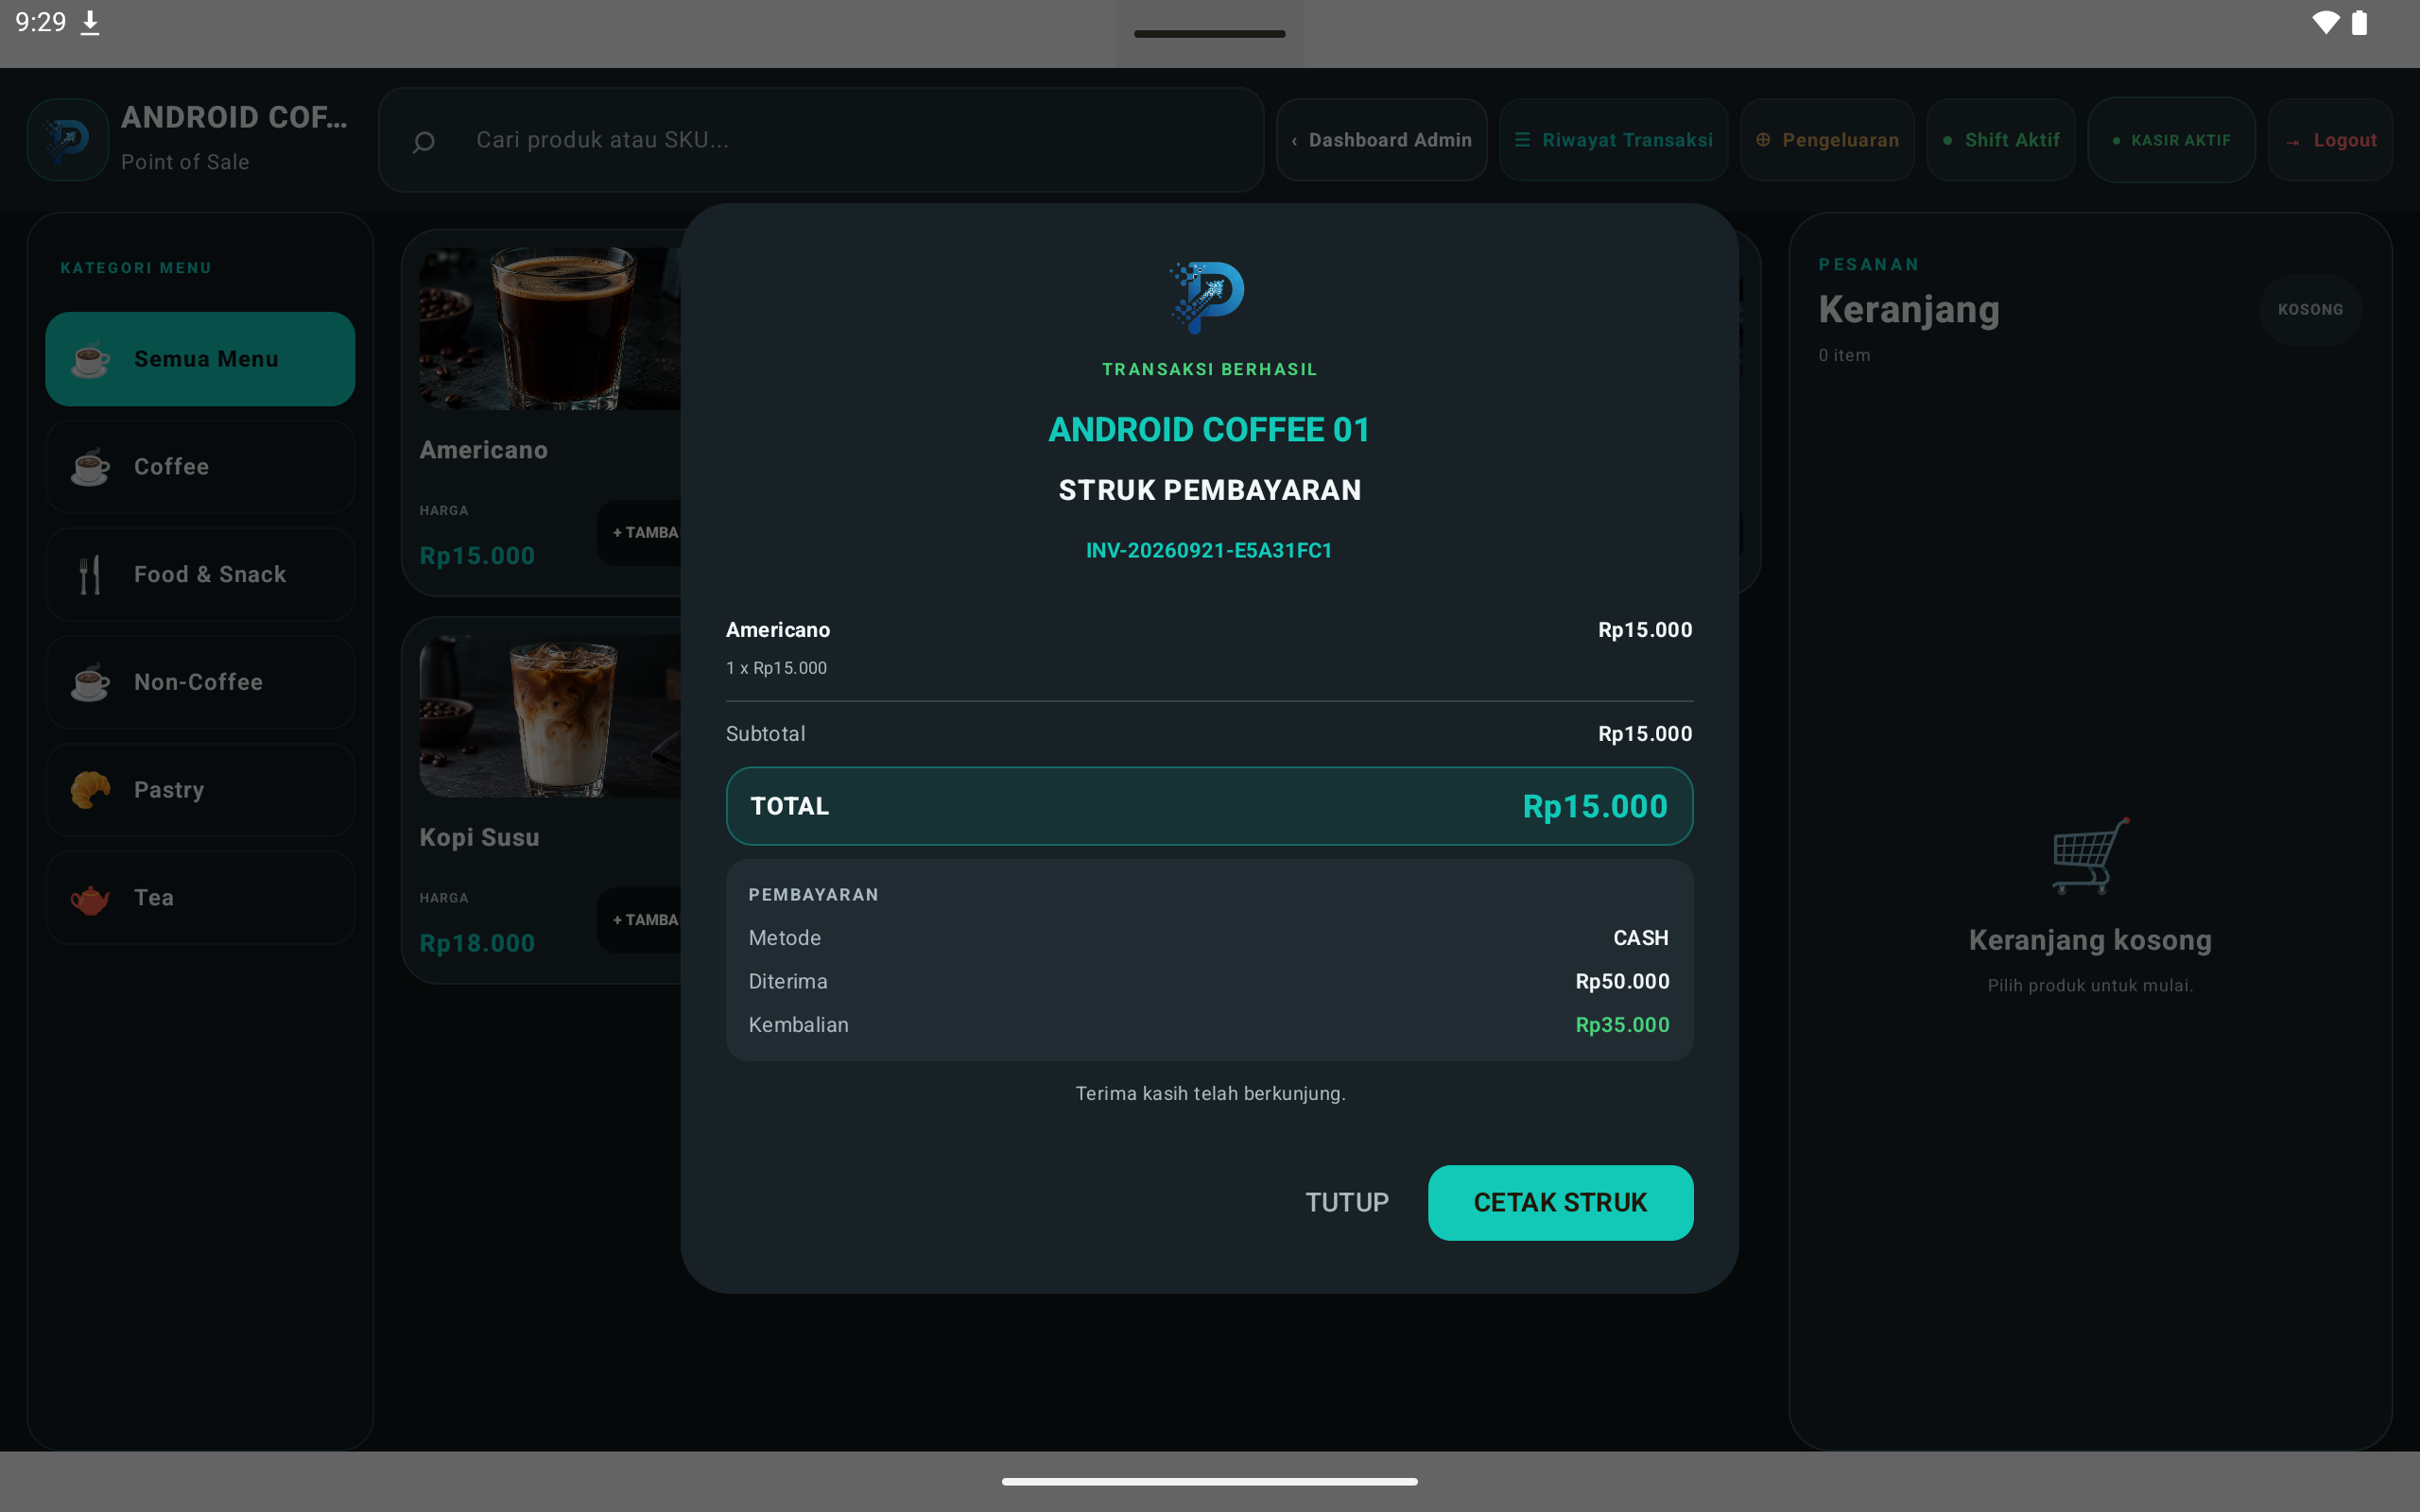Click the TOTAL Rp15.000 amount

pyautogui.click(x=1595, y=806)
